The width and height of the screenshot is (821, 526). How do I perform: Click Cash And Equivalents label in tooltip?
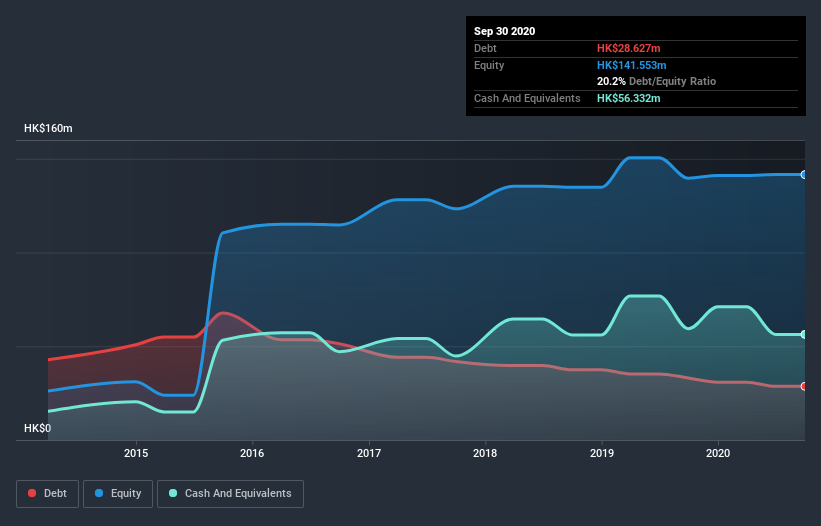click(x=527, y=98)
